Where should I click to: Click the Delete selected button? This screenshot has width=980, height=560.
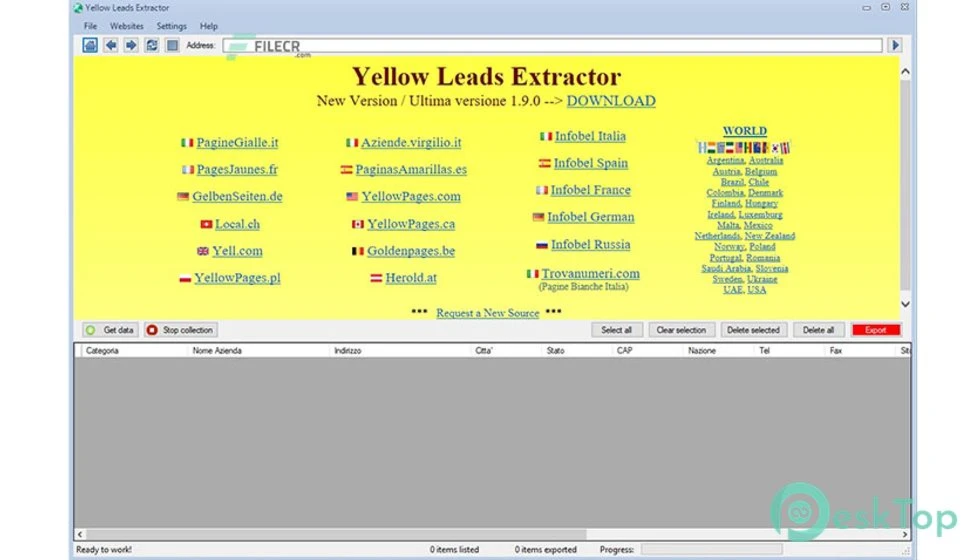pos(753,330)
